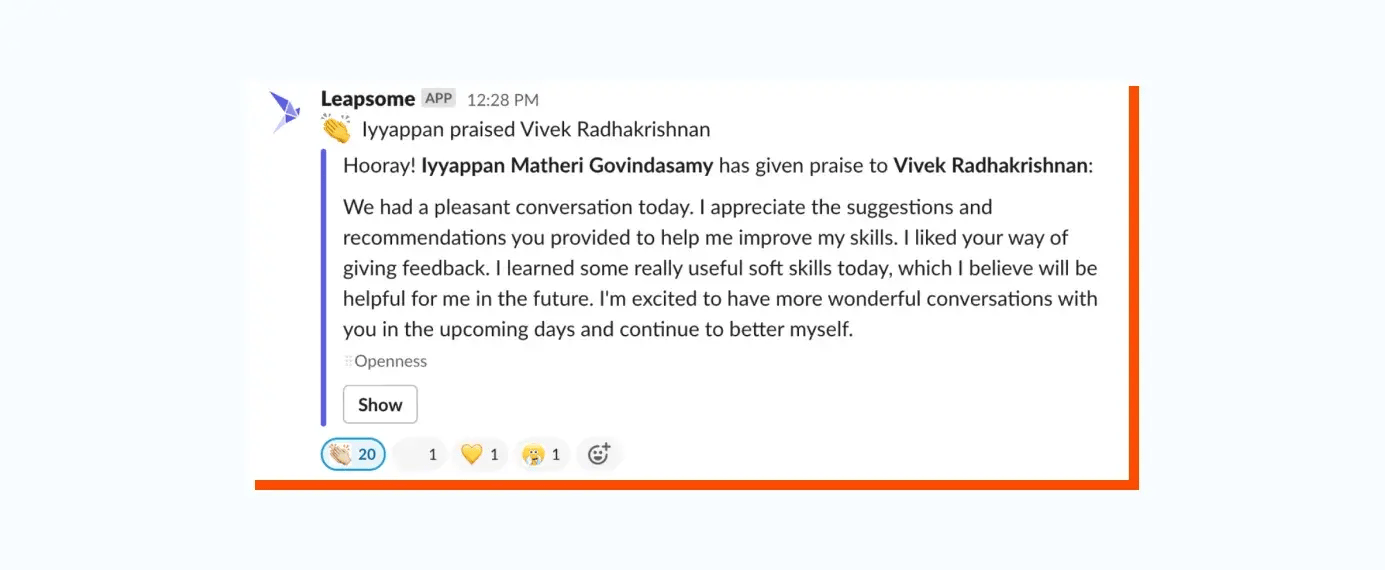Click bold Vivek Radhakrishnan name after 'praise to'

tap(990, 166)
